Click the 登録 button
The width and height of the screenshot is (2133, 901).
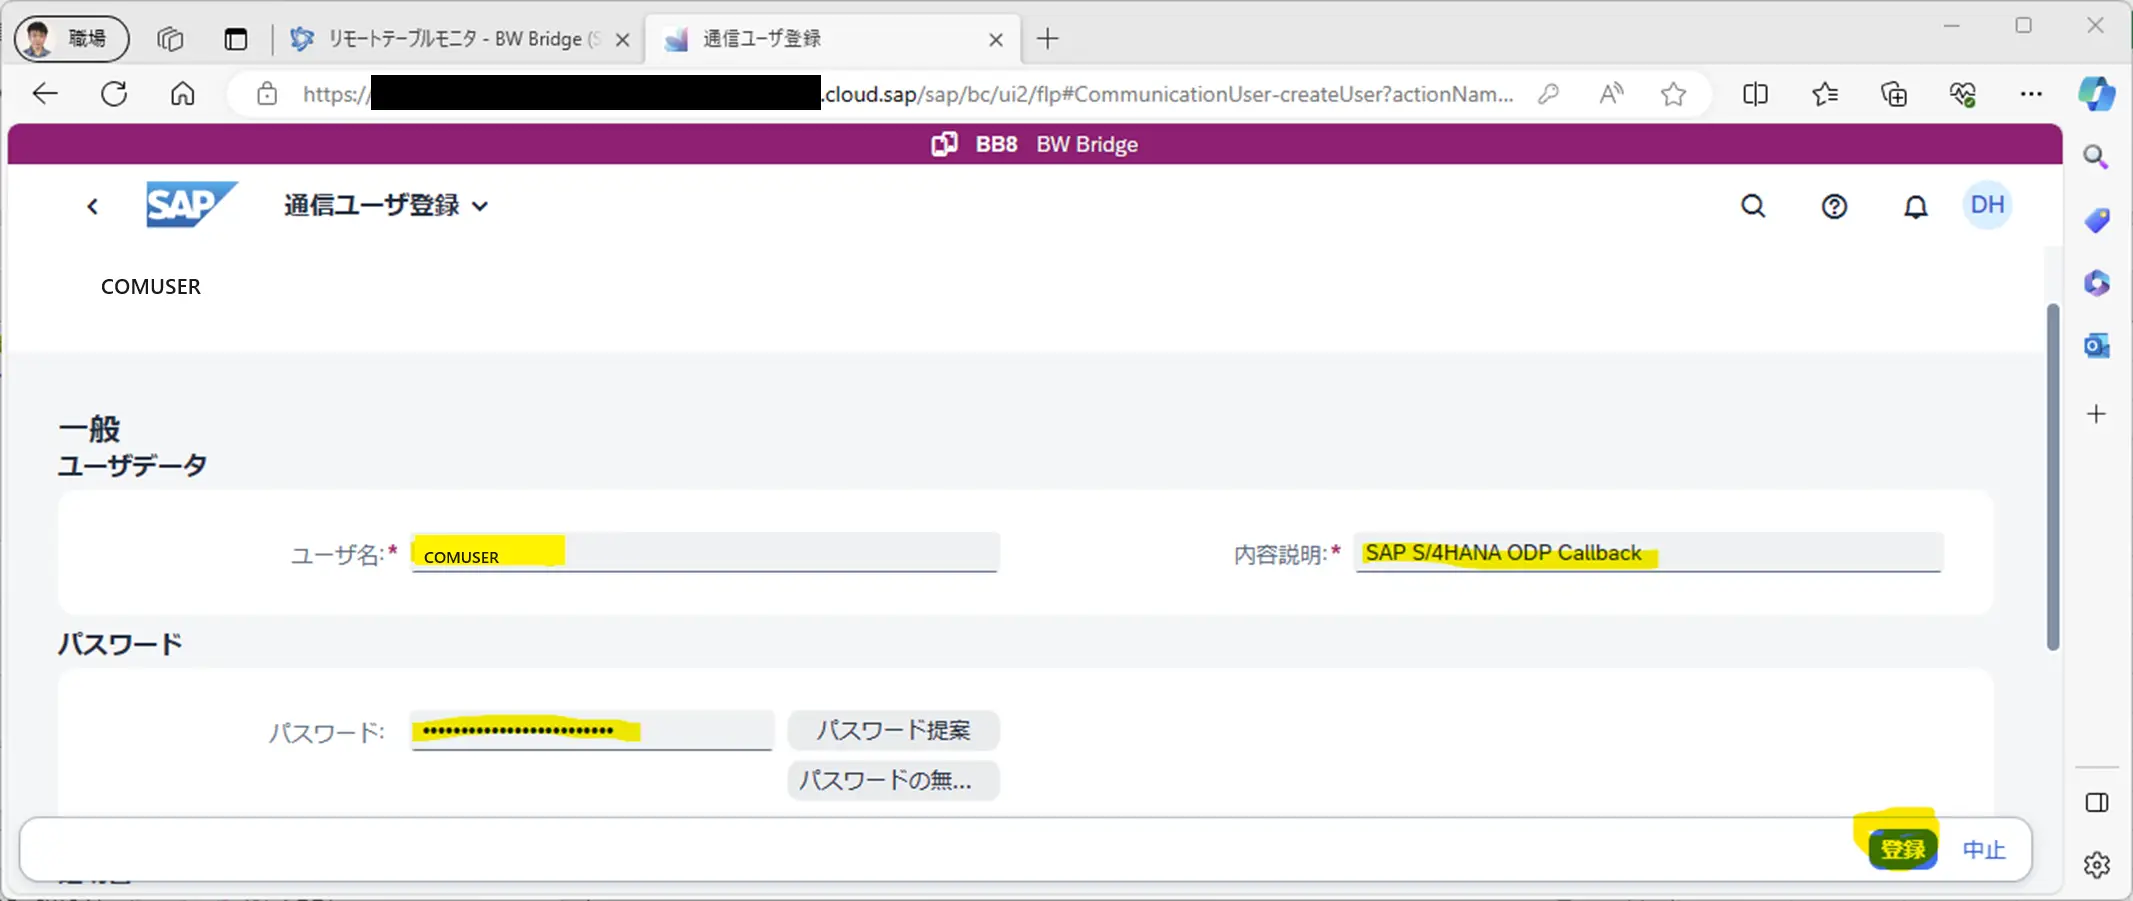tap(1902, 849)
